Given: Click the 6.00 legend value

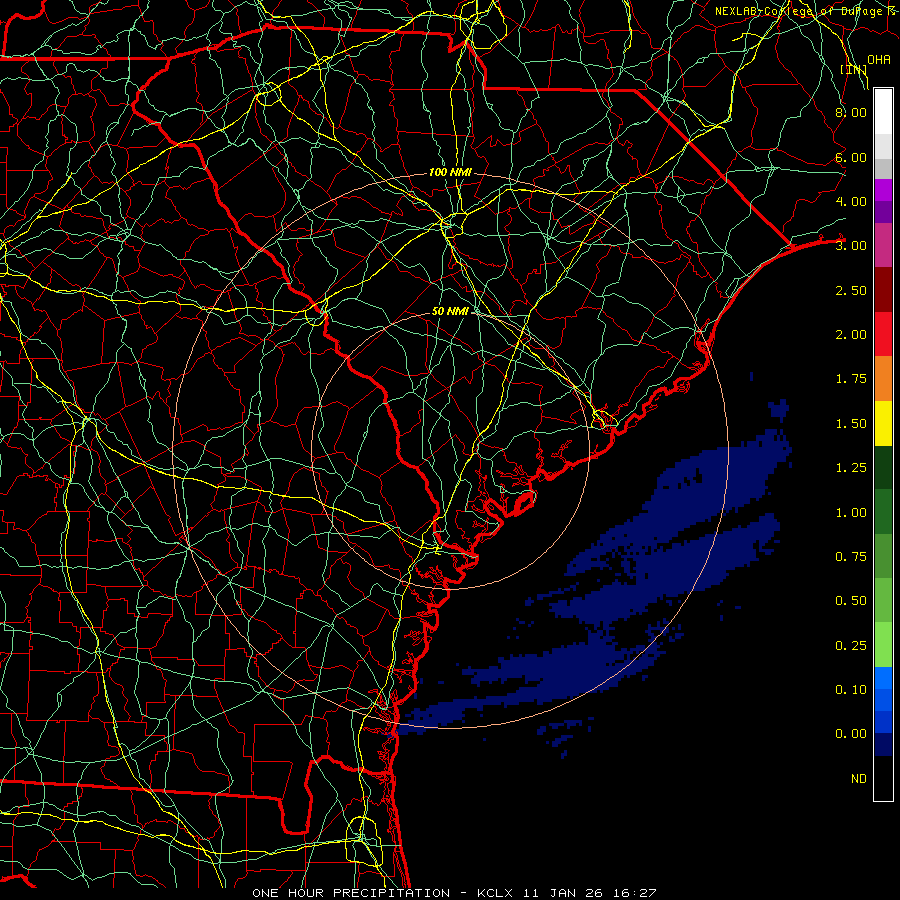Looking at the screenshot, I should 851,157.
